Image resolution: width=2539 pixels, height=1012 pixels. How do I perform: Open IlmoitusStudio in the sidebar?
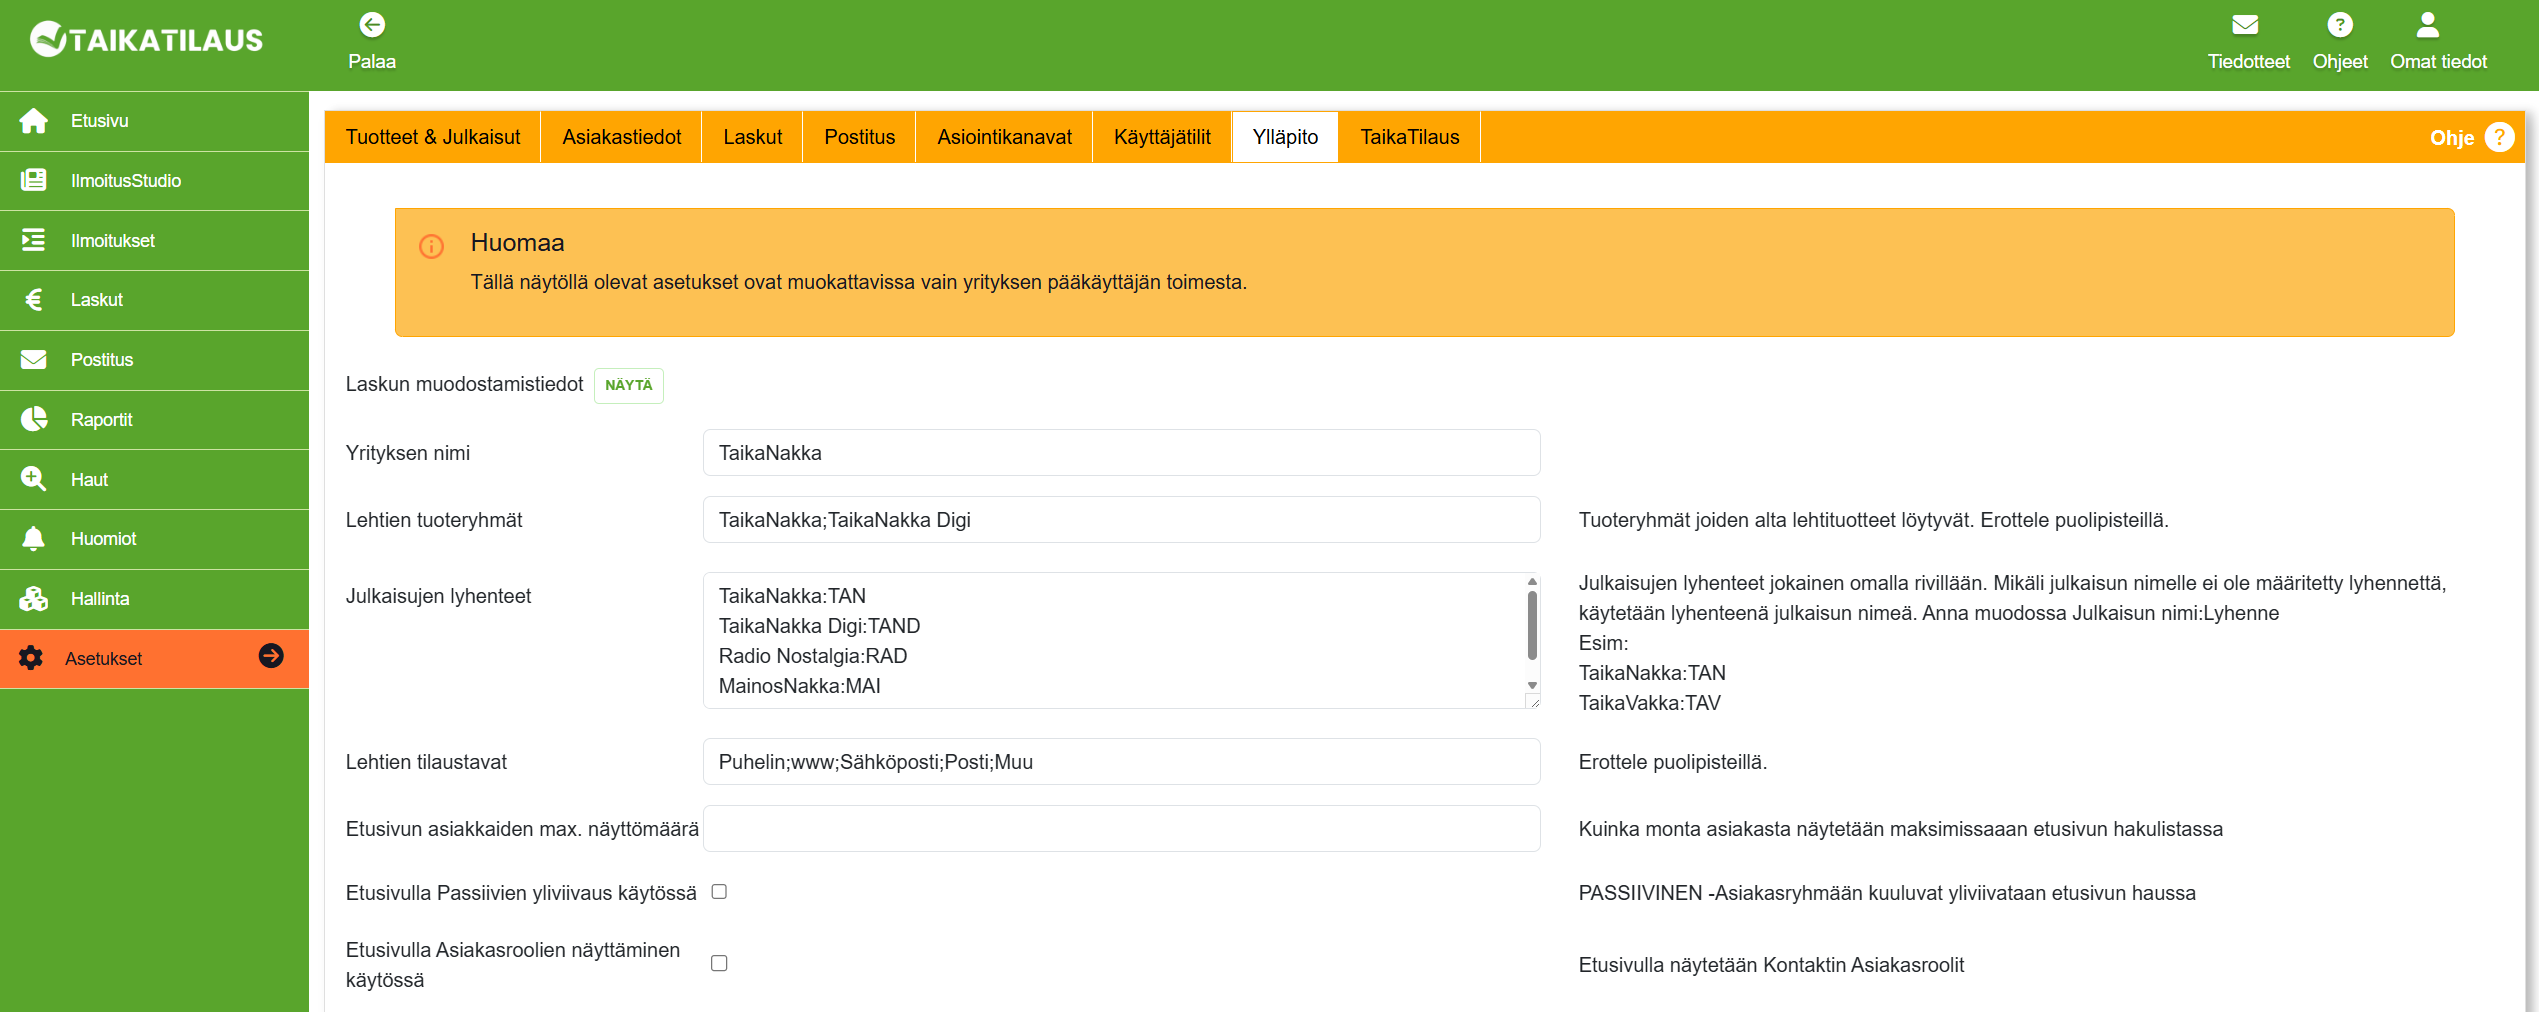pyautogui.click(x=126, y=181)
